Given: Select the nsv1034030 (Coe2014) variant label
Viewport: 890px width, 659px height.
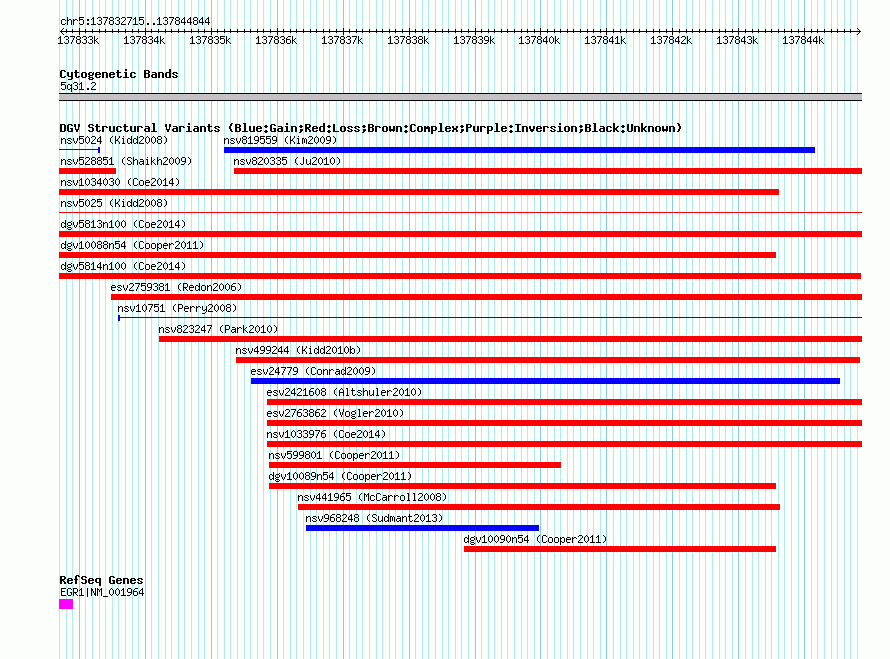Looking at the screenshot, I should click(120, 182).
